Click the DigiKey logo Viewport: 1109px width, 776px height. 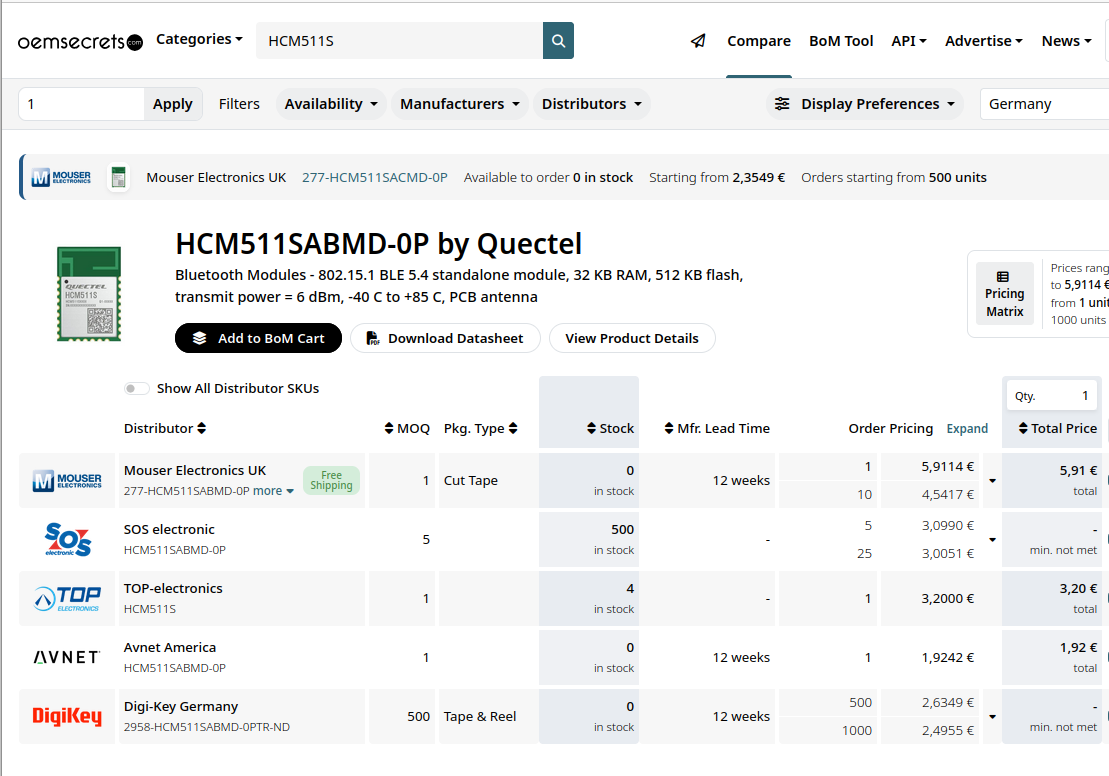click(x=67, y=716)
